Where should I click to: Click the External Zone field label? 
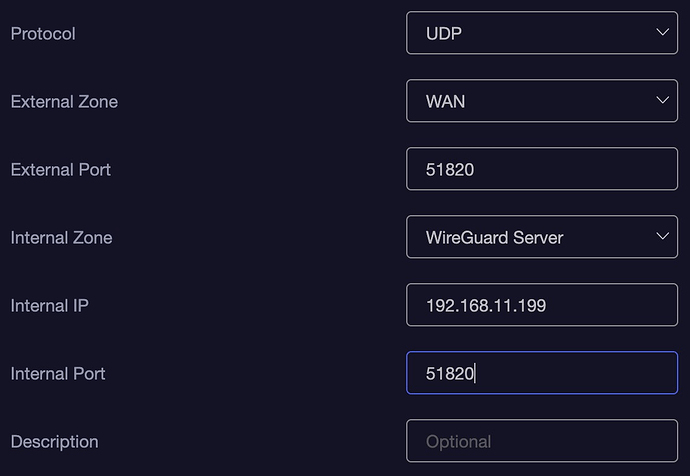pos(64,102)
